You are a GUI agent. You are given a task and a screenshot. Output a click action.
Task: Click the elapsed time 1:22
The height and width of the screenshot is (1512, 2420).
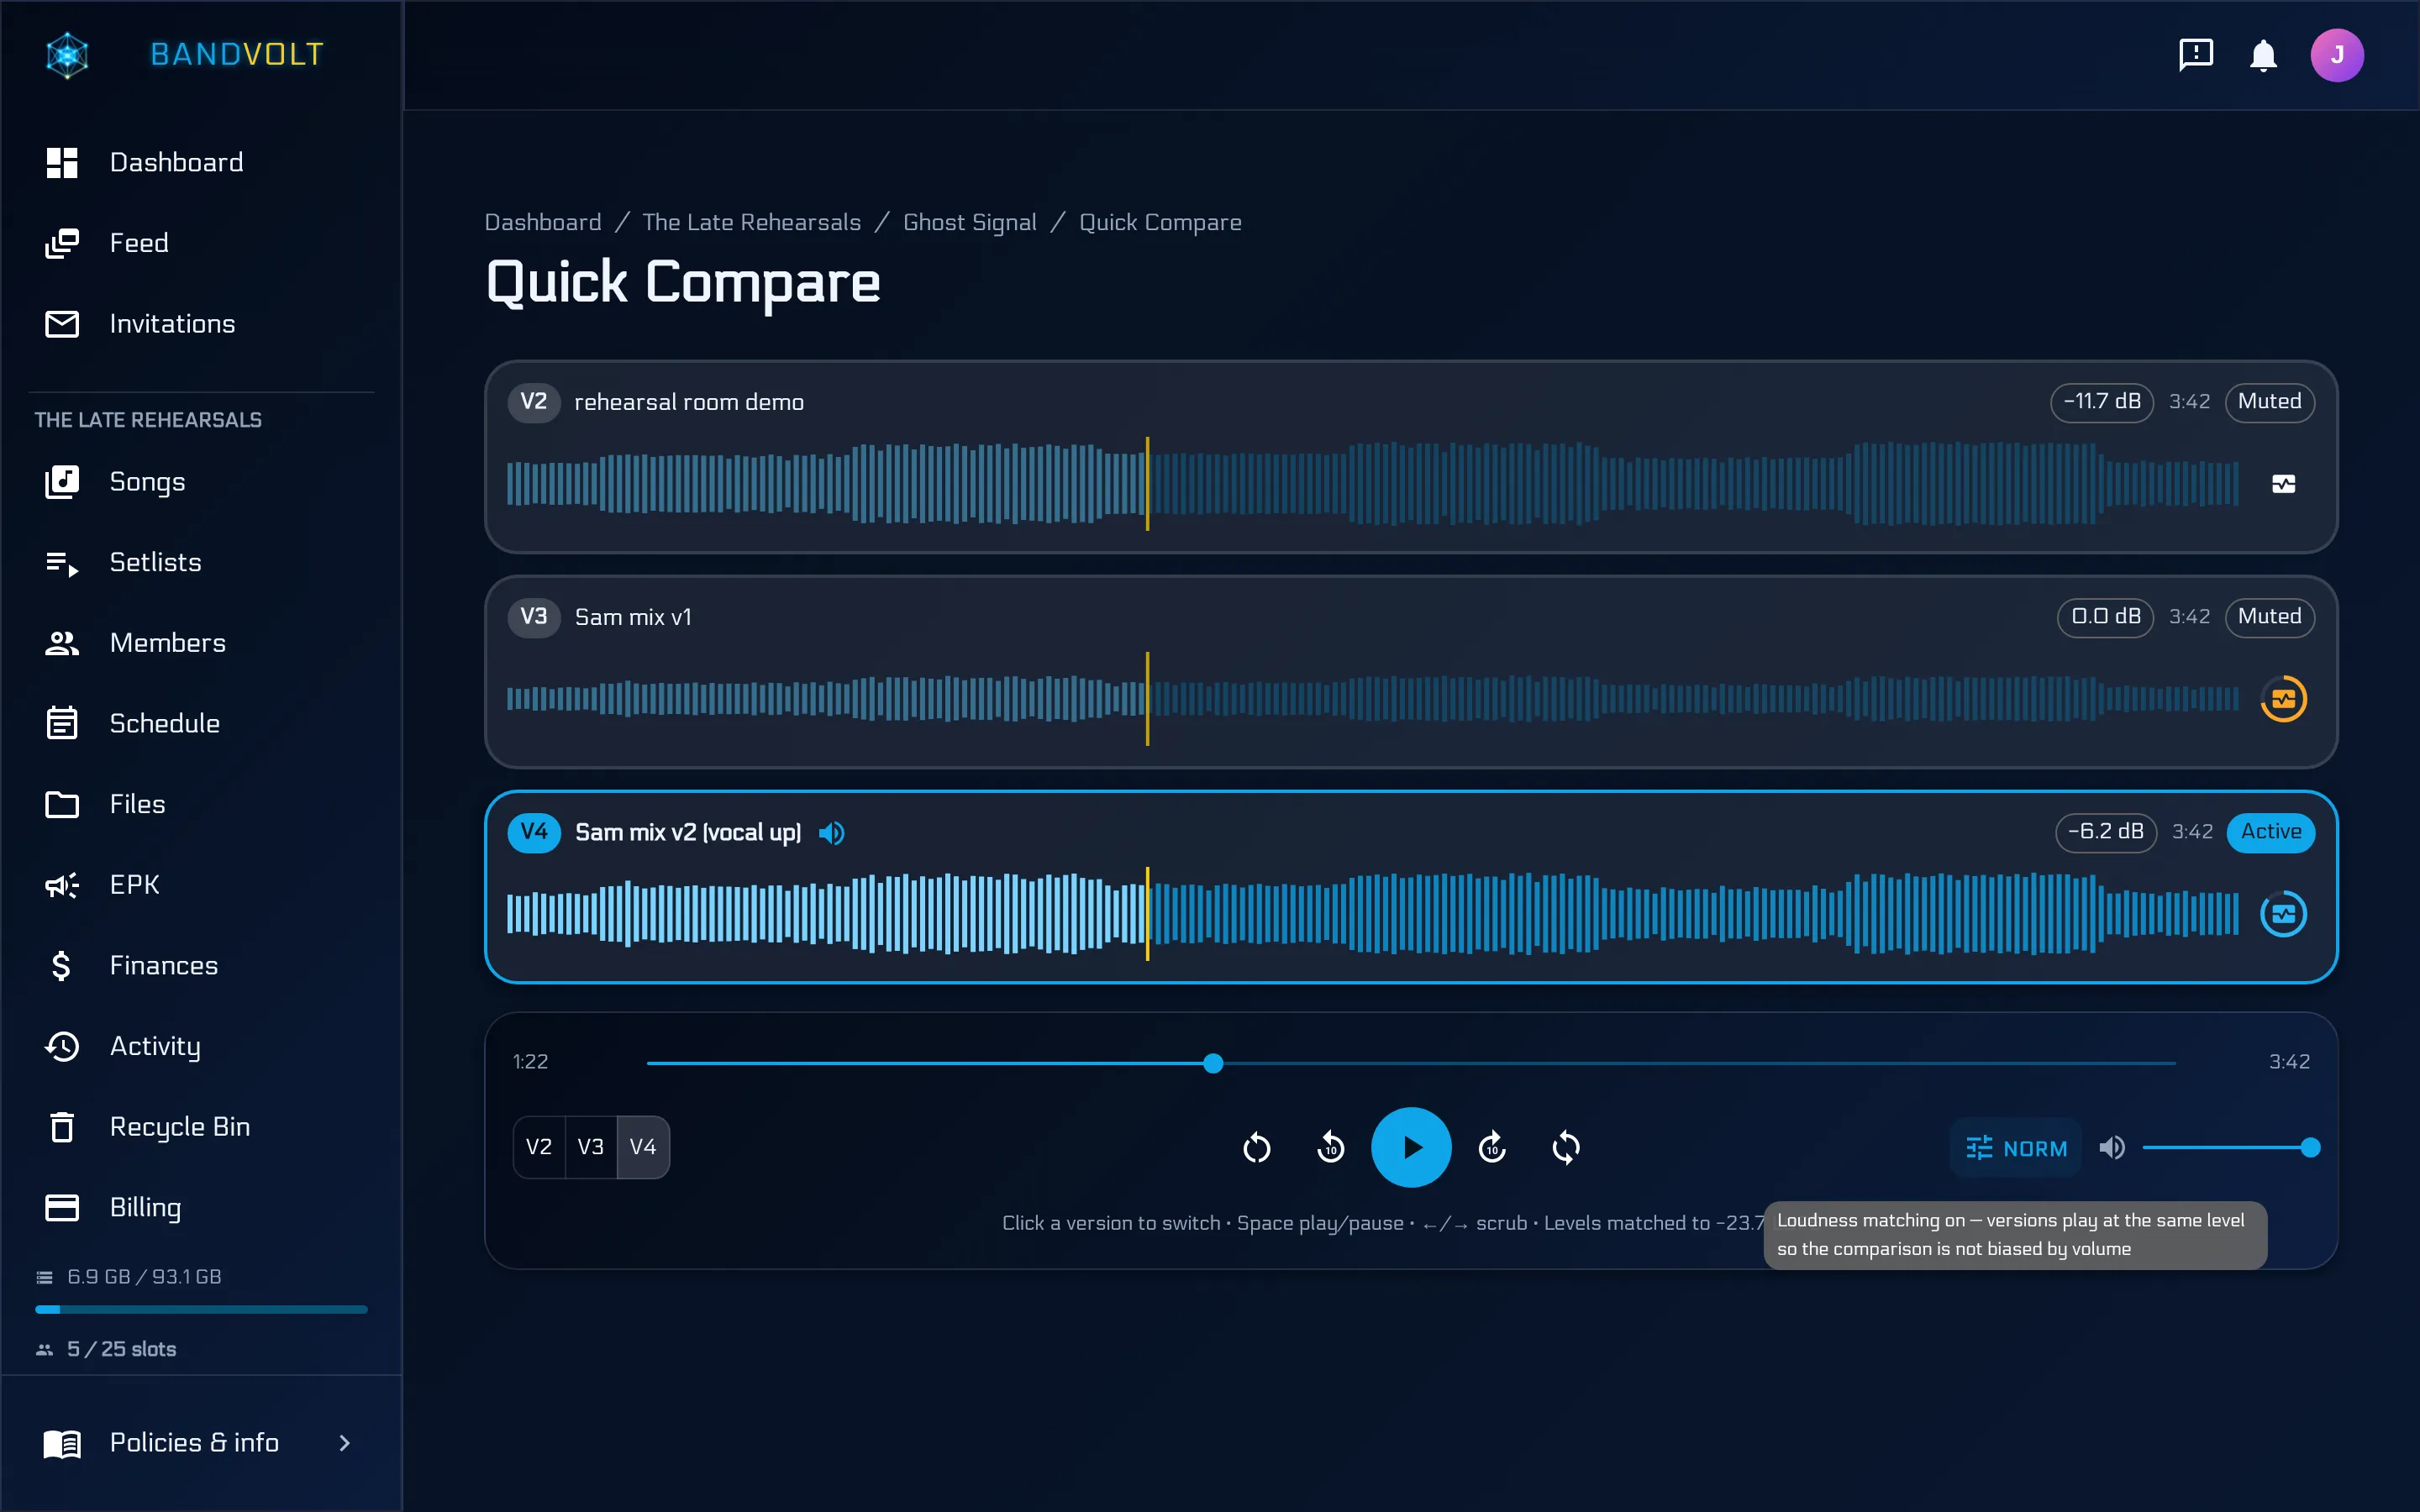click(x=530, y=1062)
